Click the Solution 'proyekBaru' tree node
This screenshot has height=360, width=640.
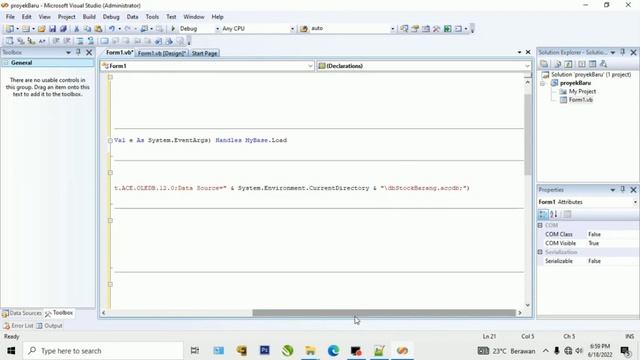[x=591, y=75]
